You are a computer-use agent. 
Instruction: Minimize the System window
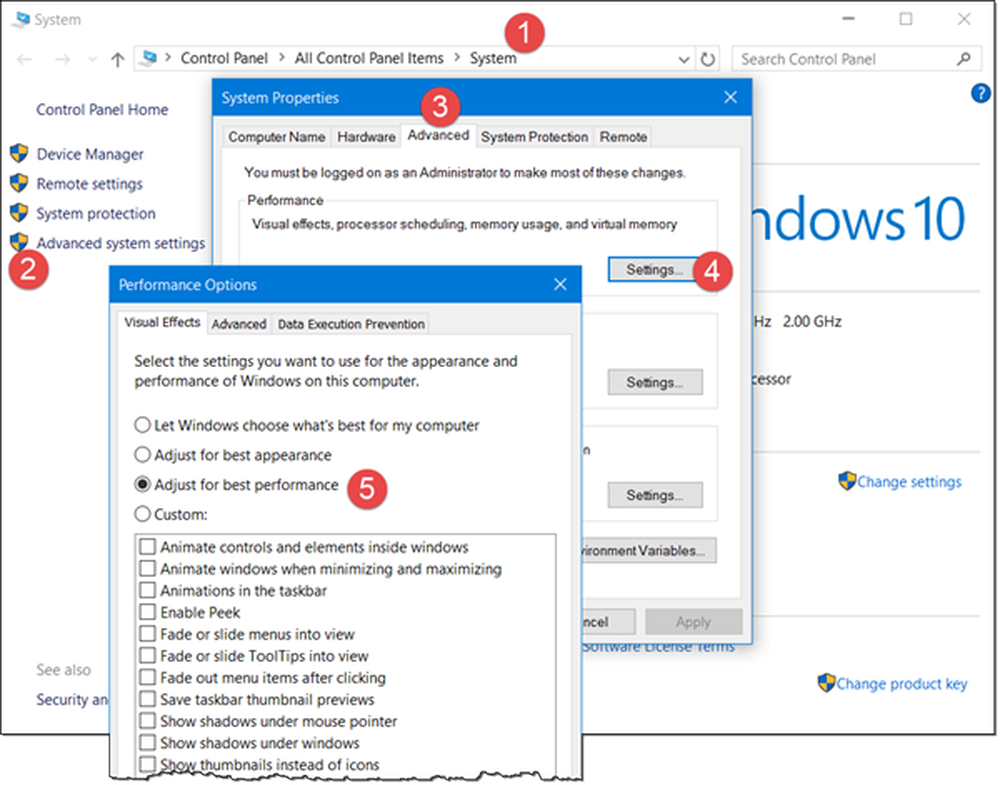pyautogui.click(x=848, y=19)
